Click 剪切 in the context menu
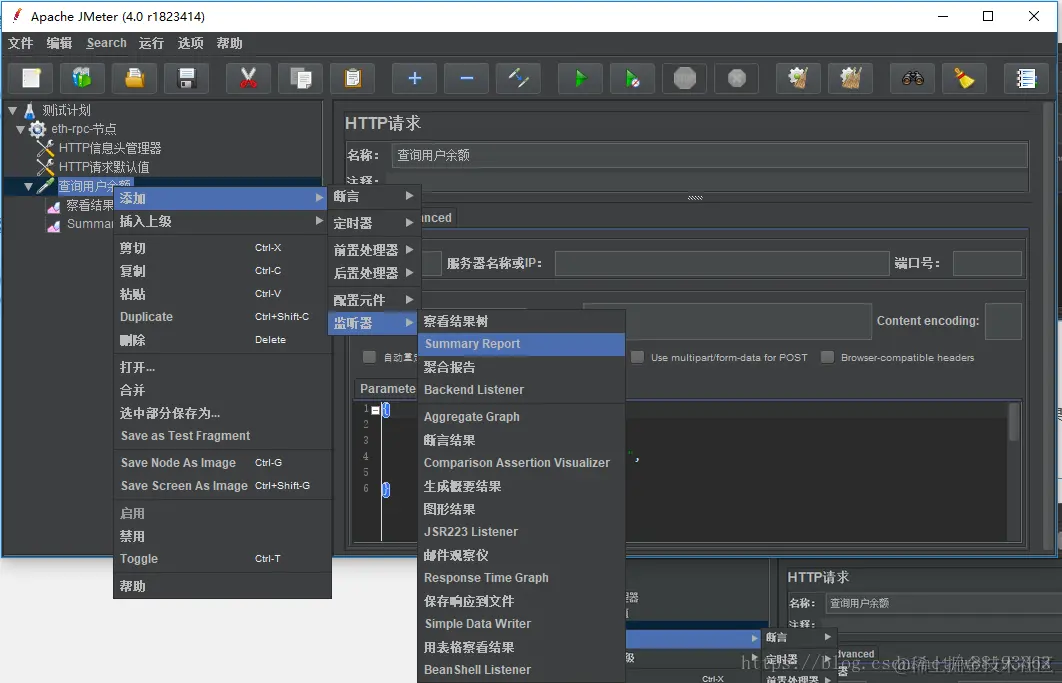Viewport: 1062px width, 683px height. pos(222,248)
